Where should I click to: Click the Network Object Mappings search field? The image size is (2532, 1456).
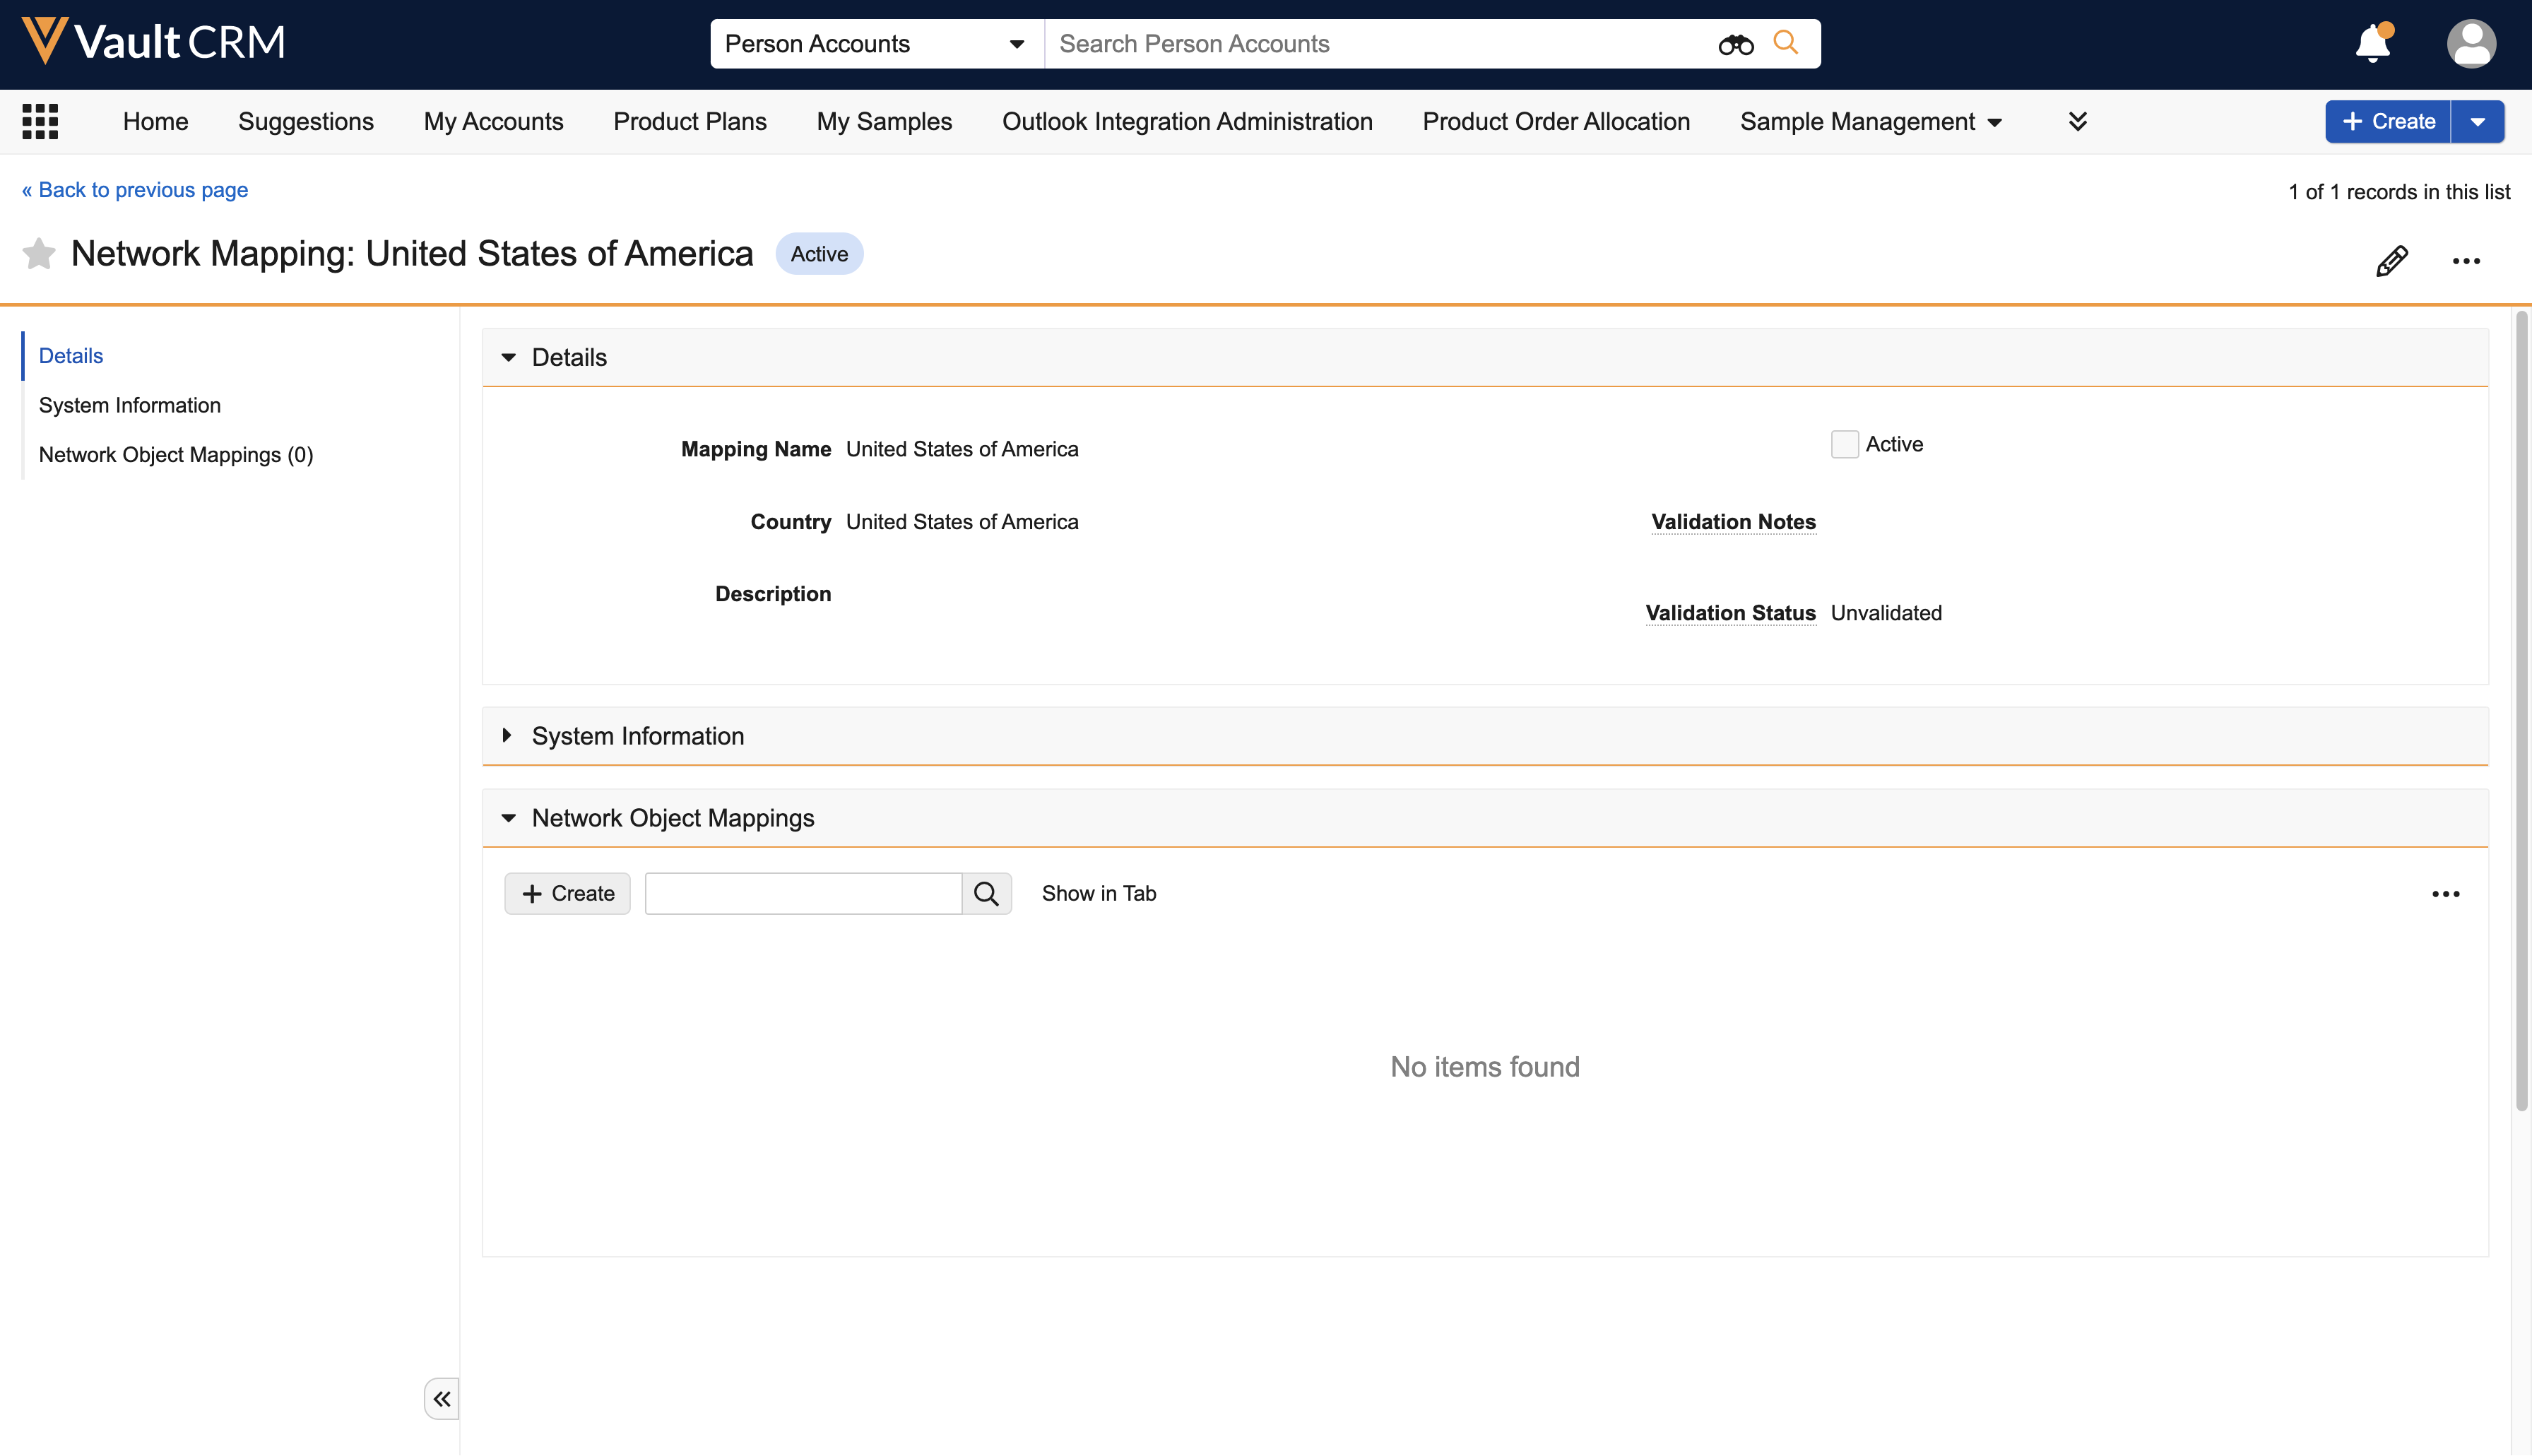tap(803, 893)
